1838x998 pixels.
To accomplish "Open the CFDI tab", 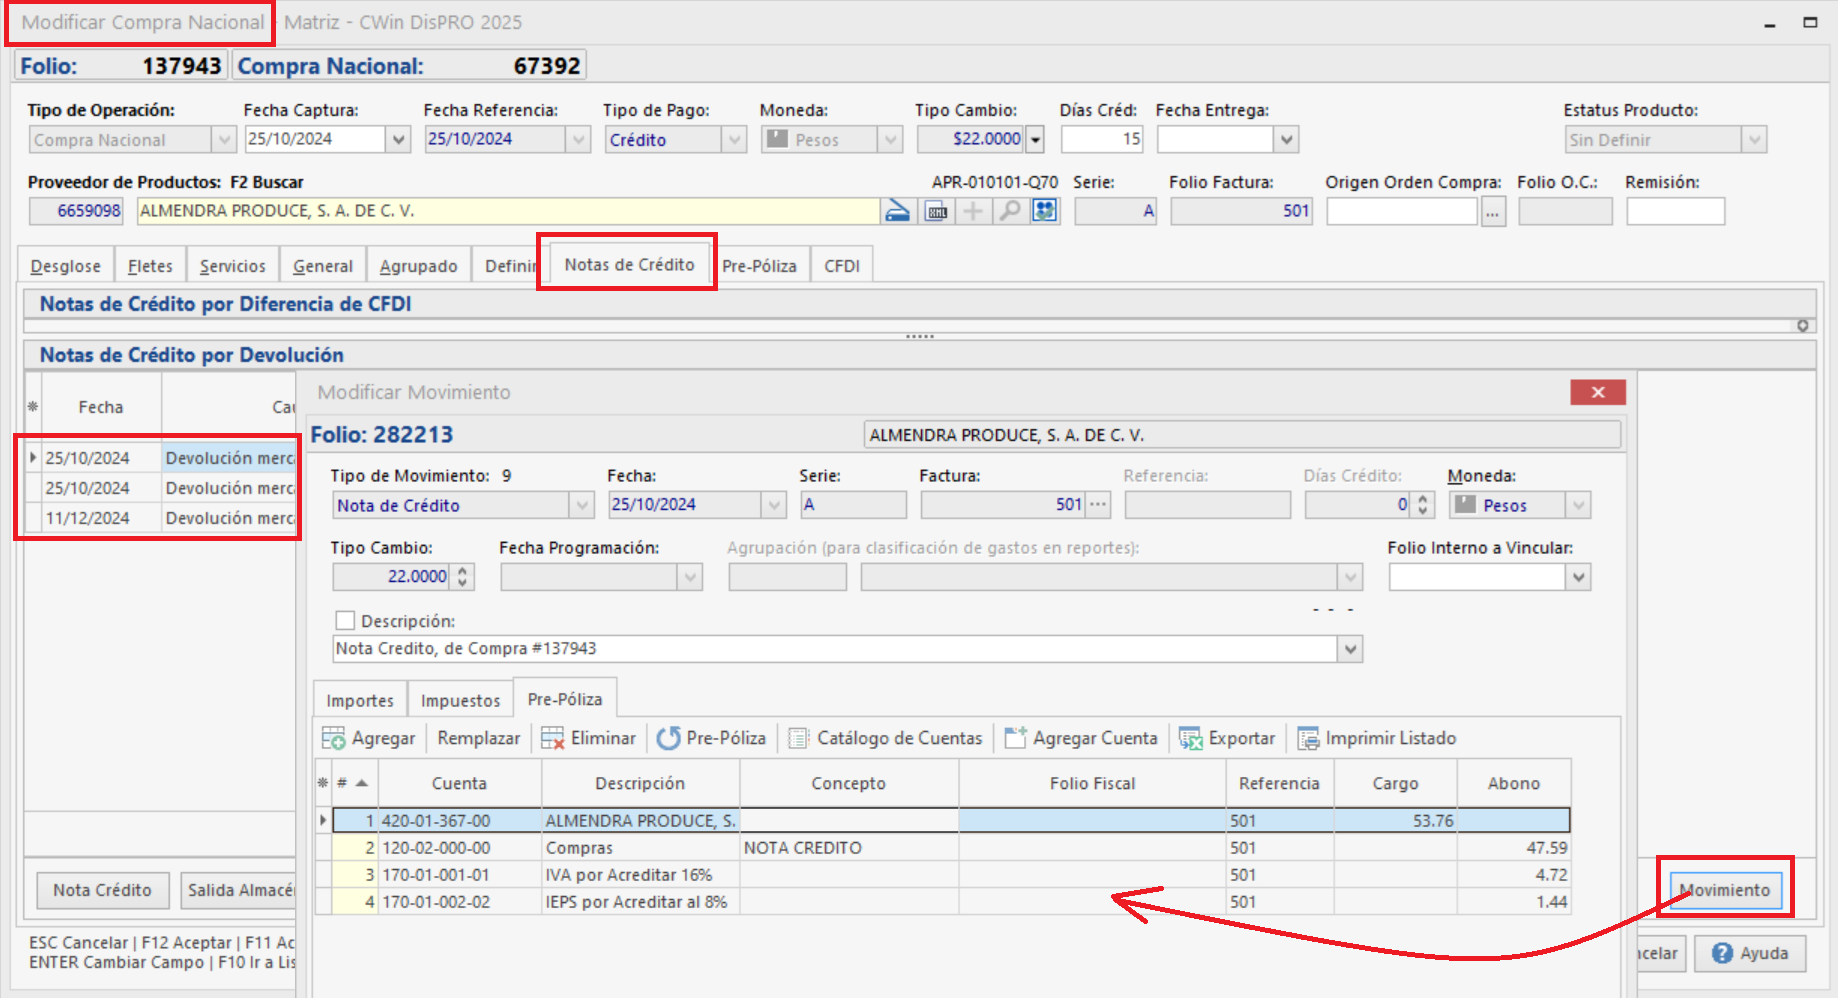I will (x=842, y=266).
